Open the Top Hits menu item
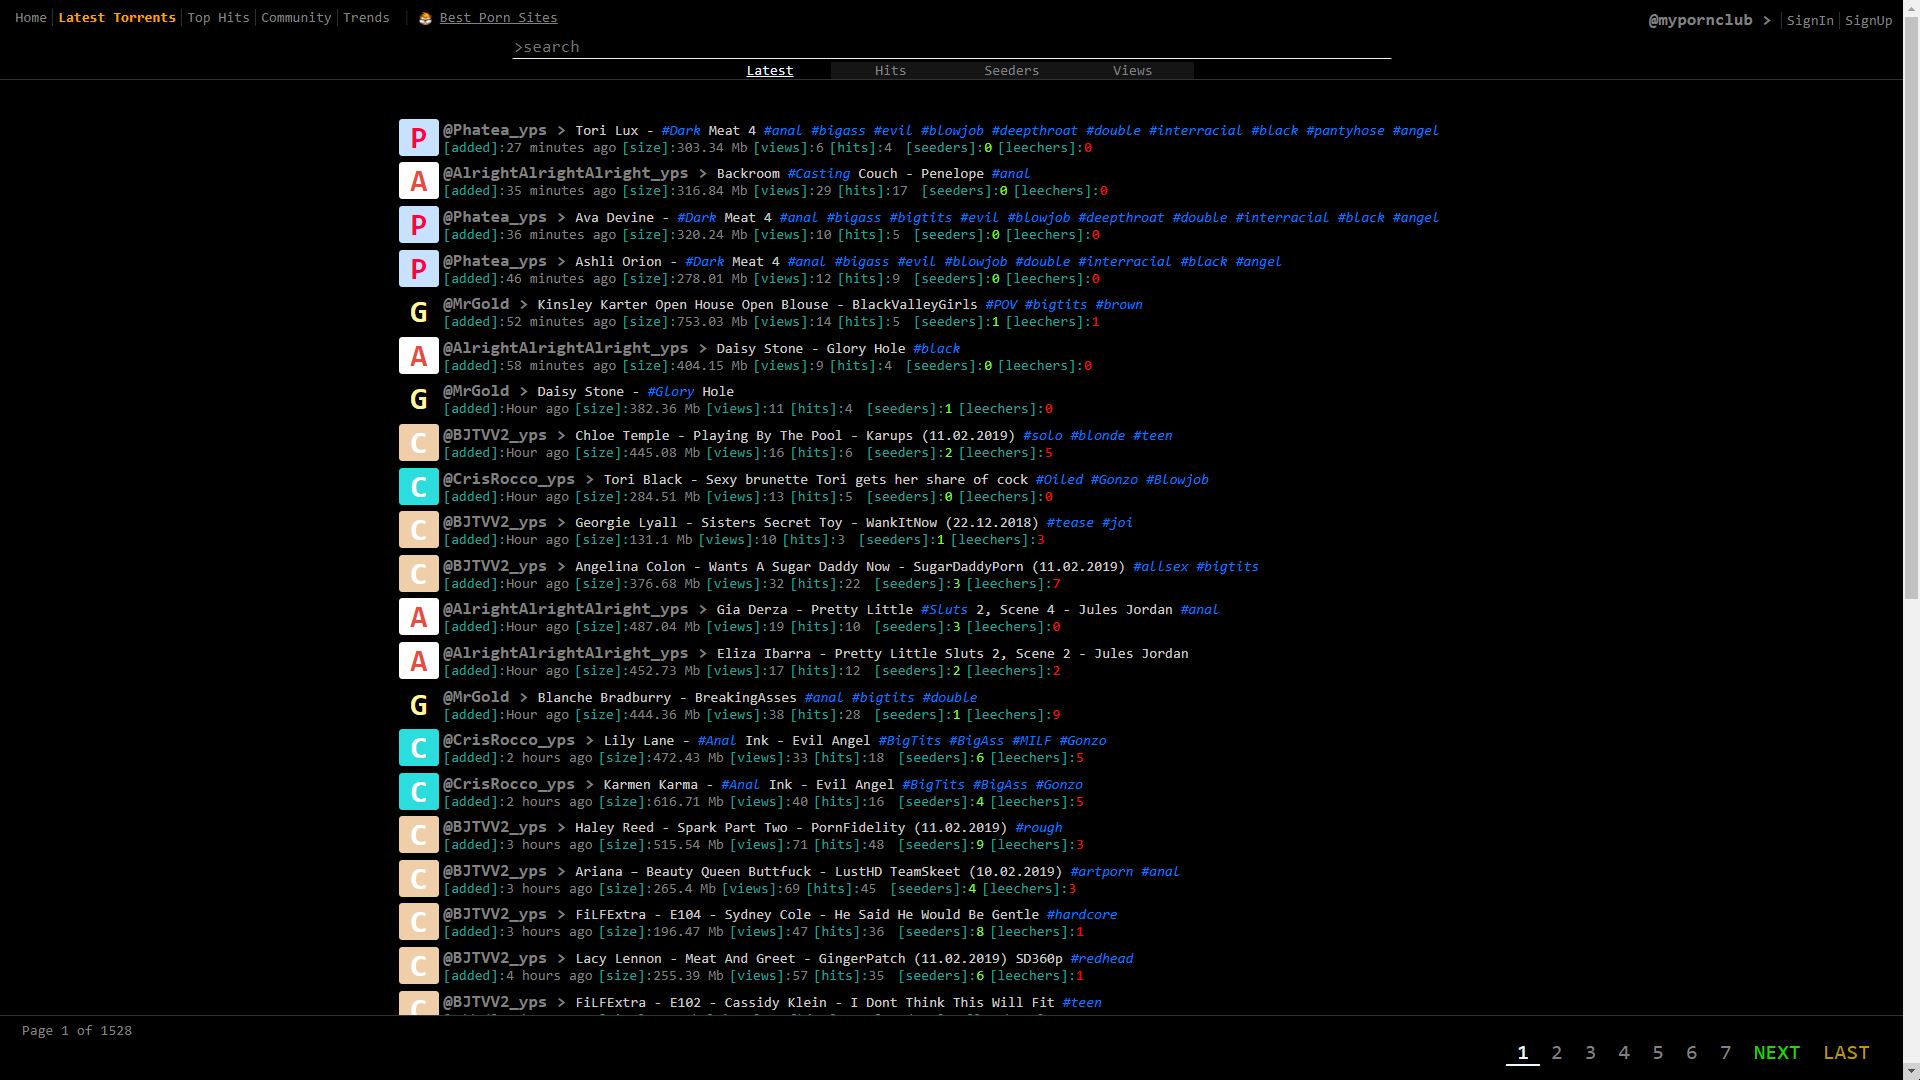1920x1080 pixels. pos(218,18)
